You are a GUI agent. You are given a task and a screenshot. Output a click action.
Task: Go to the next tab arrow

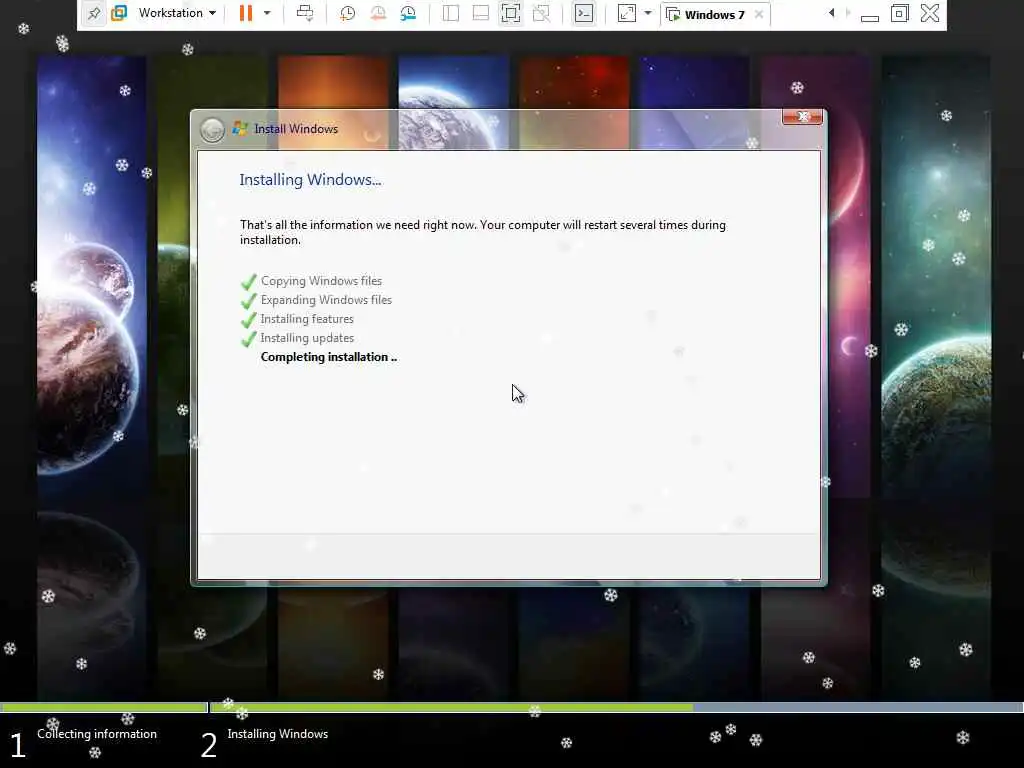click(848, 13)
